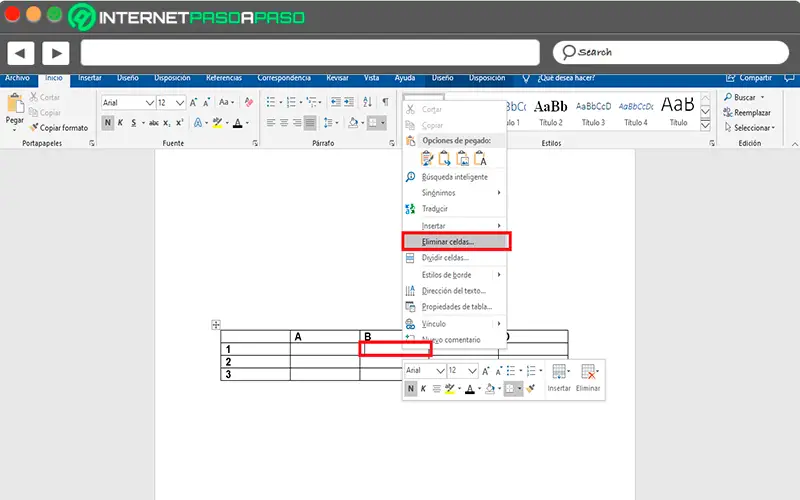
Task: Choose Búsqueda inteligente in context menu
Action: point(455,177)
